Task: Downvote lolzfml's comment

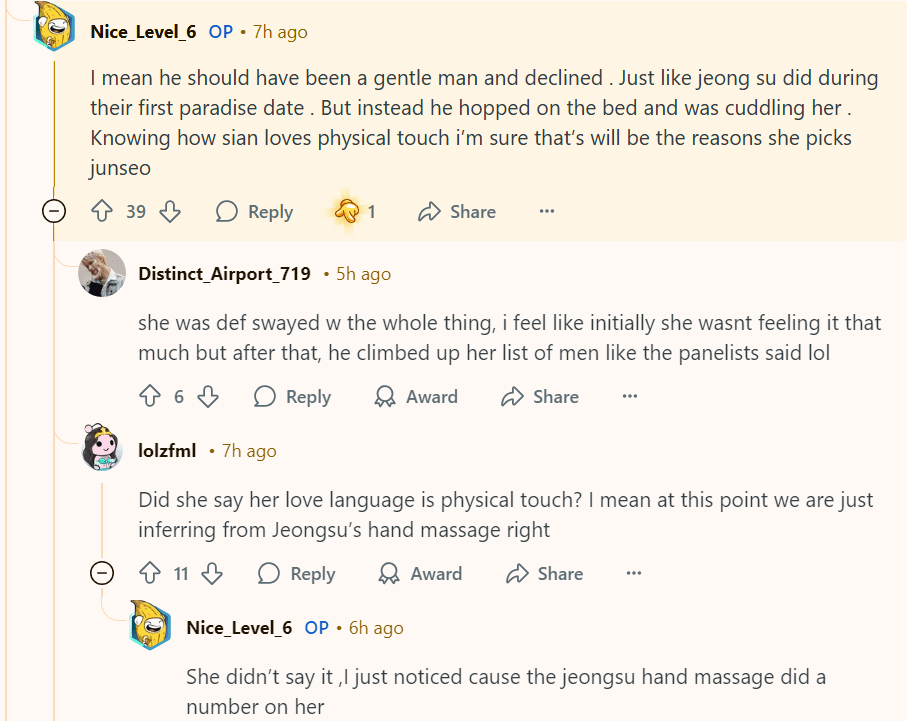Action: [212, 573]
